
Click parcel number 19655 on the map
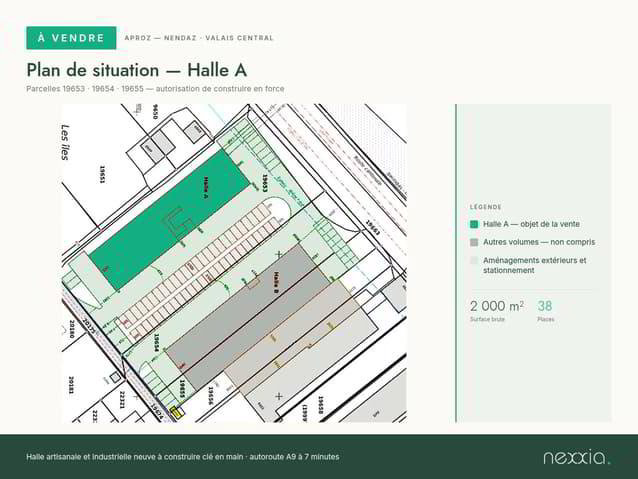pyautogui.click(x=183, y=389)
